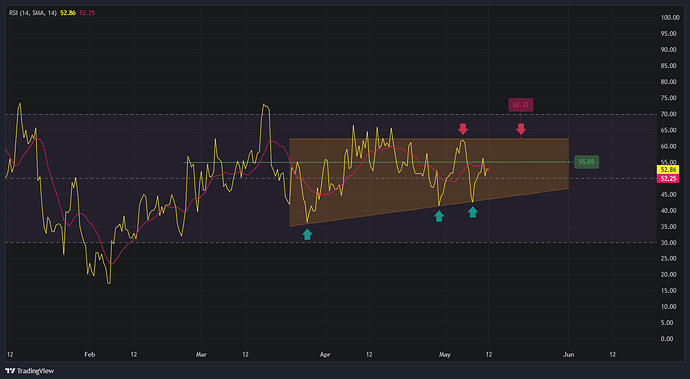This screenshot has height=379, width=690.
Task: Click the yellow 52.86 value in RSI legend
Action: [x=68, y=13]
